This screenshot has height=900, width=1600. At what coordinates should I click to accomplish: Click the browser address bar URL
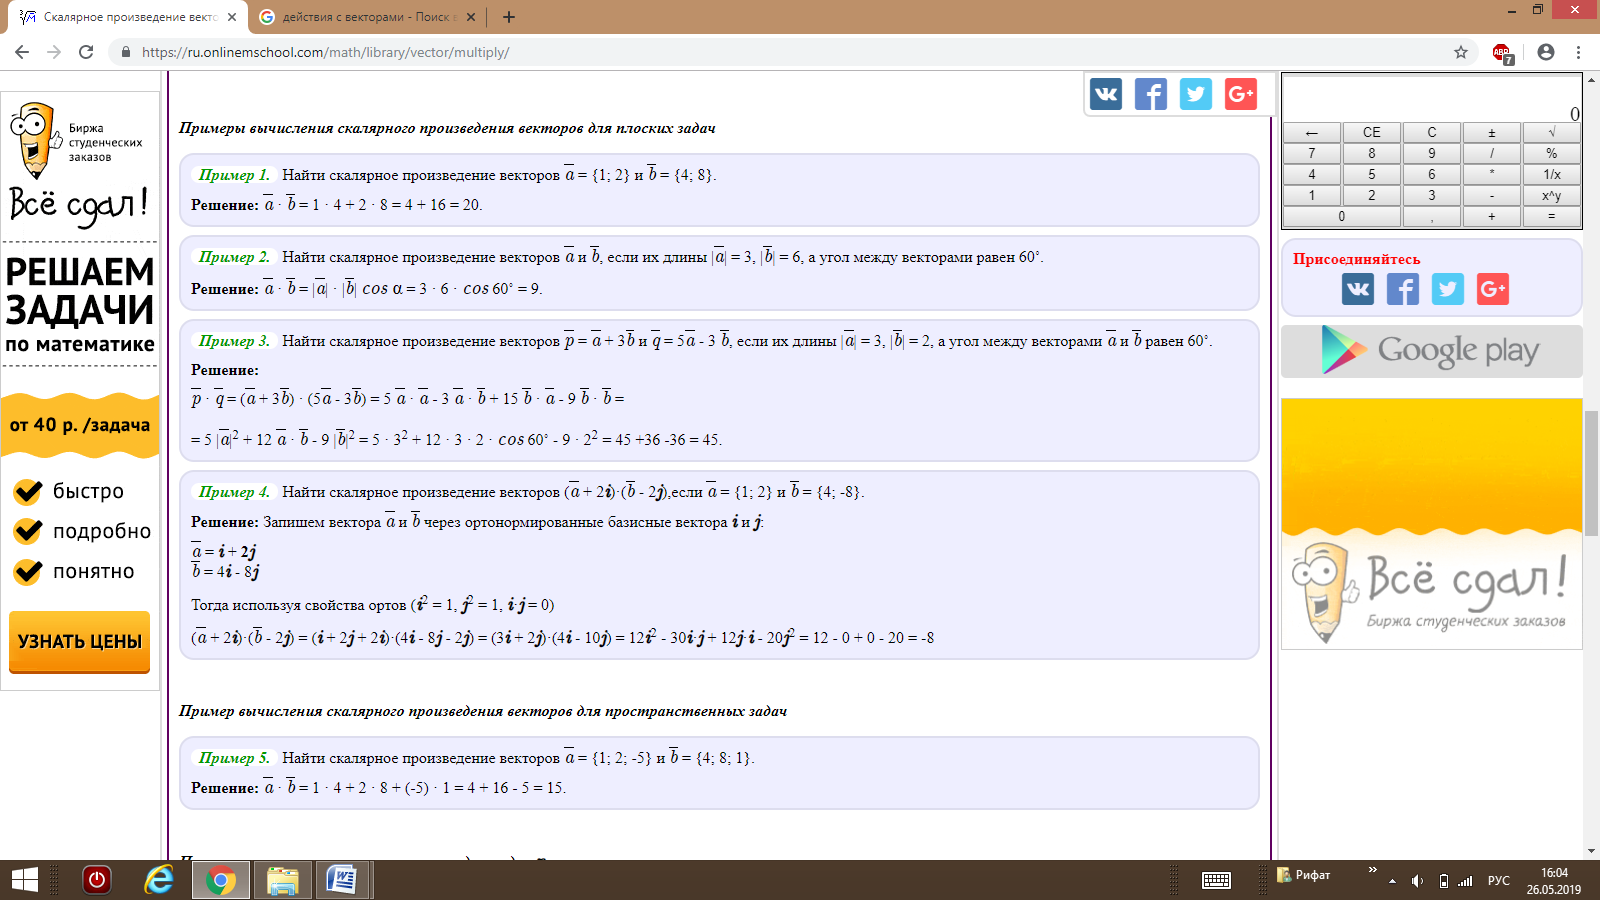click(x=325, y=52)
